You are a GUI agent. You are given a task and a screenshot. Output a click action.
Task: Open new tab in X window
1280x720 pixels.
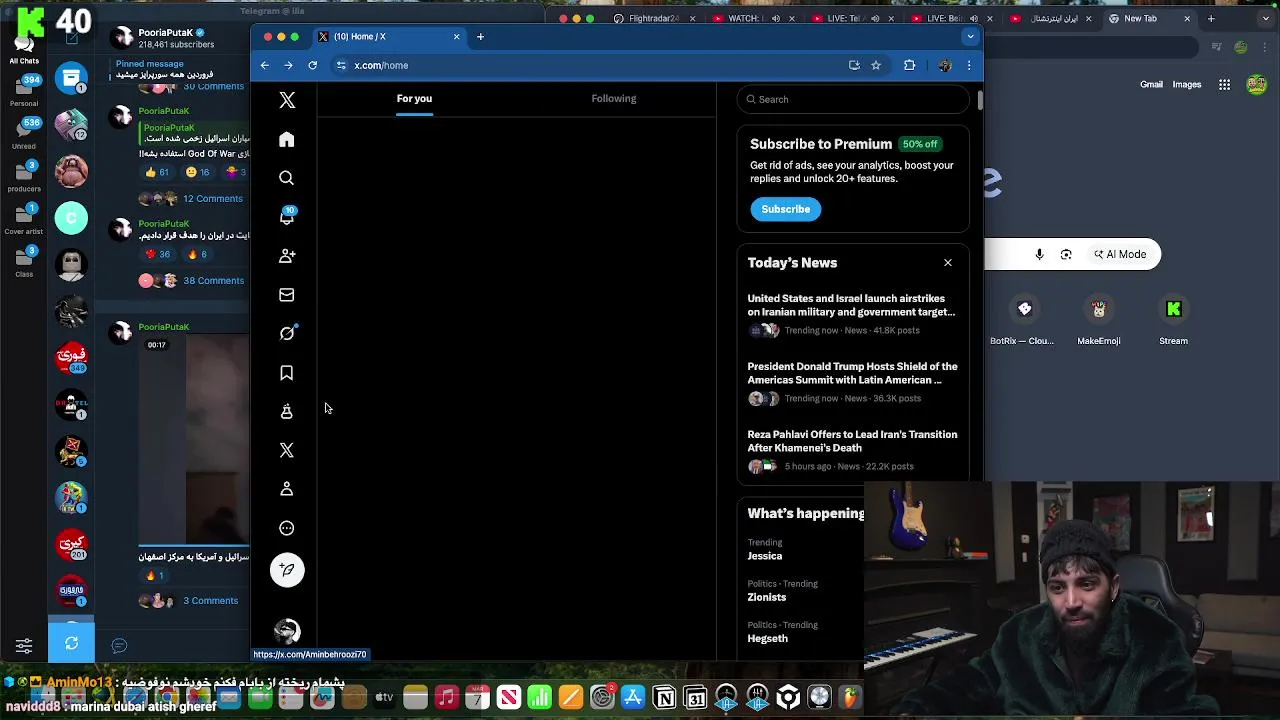(x=480, y=37)
